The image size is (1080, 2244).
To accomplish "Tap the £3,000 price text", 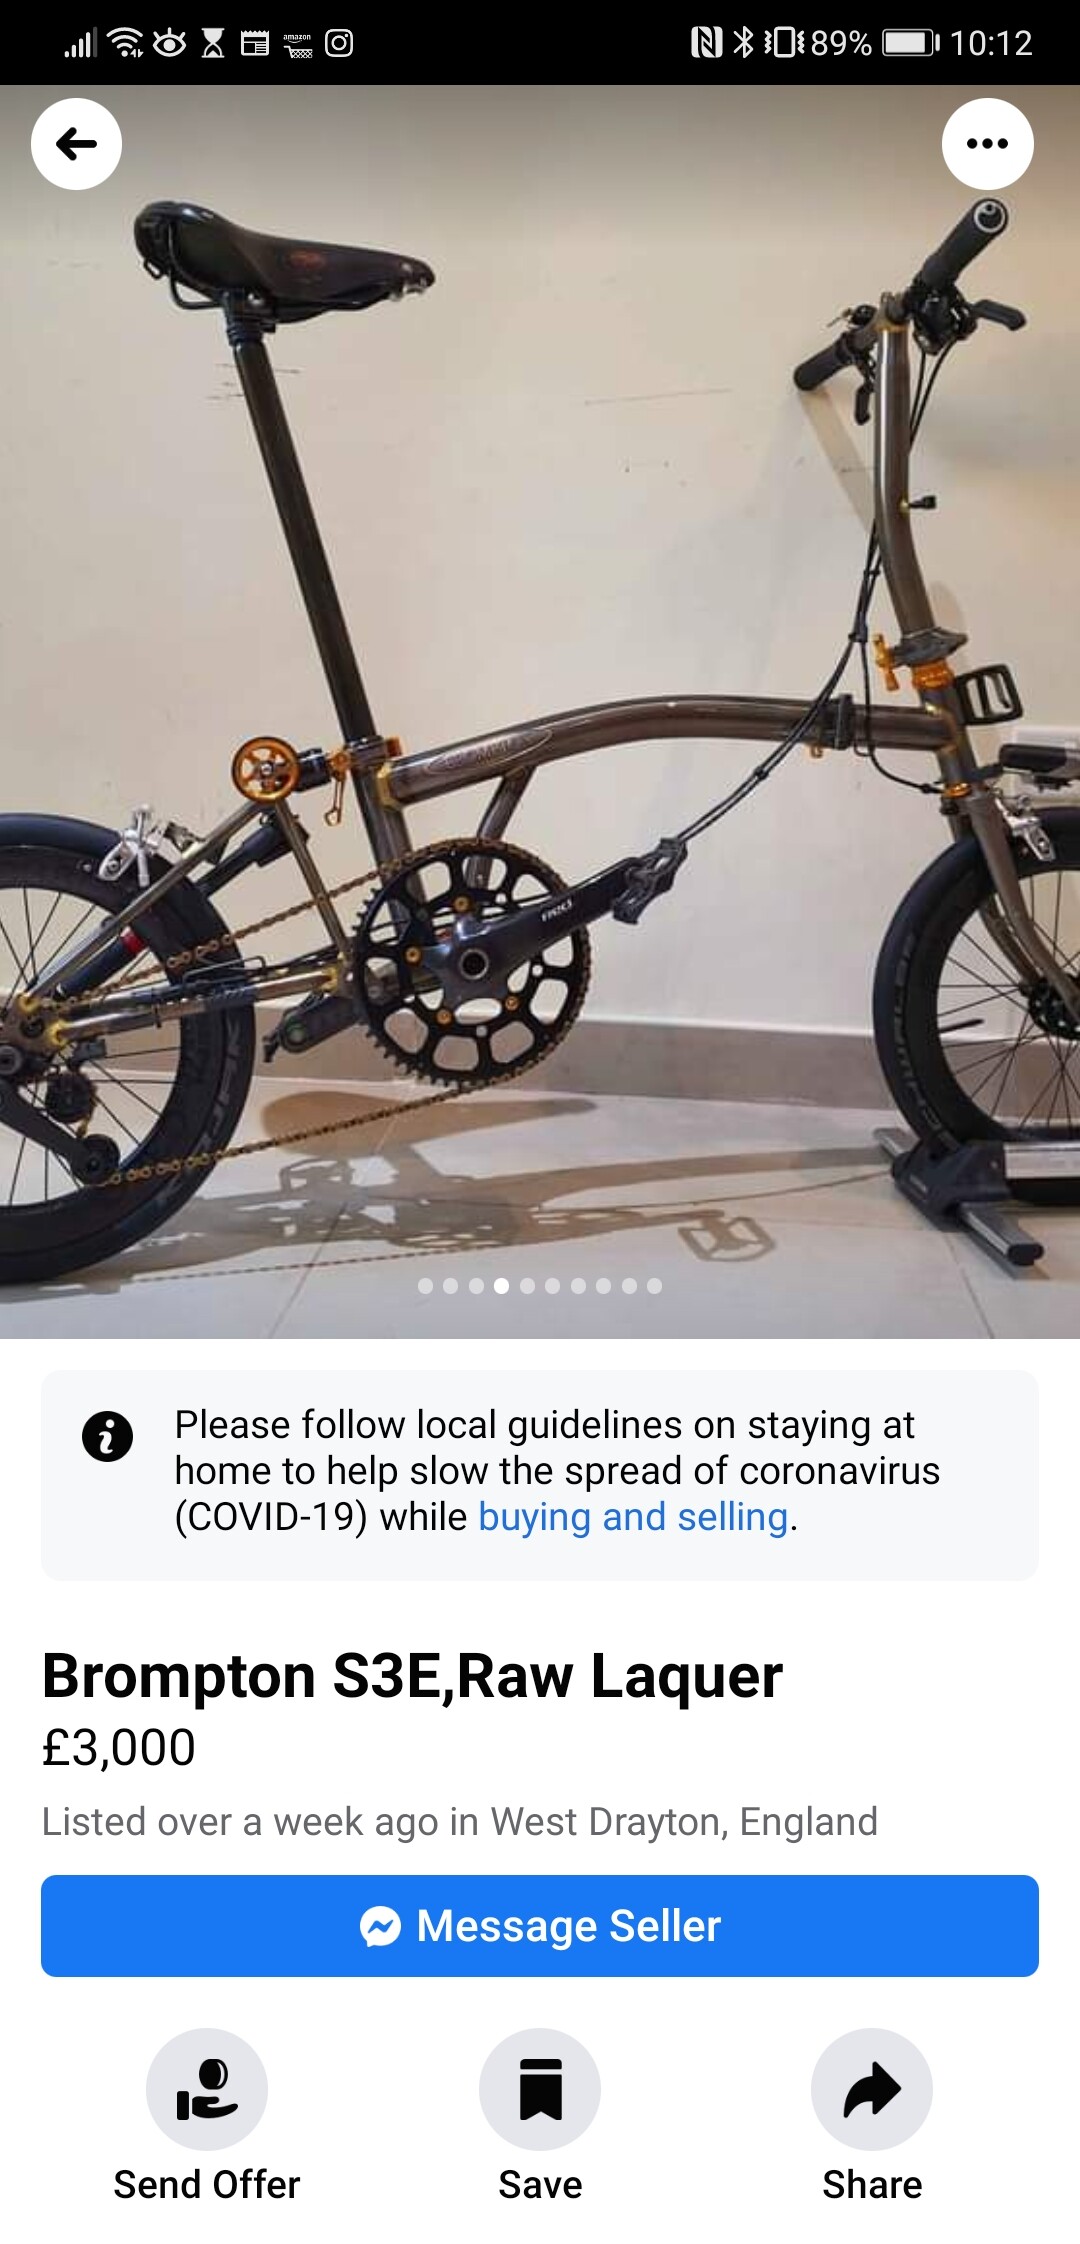I will pyautogui.click(x=119, y=1748).
